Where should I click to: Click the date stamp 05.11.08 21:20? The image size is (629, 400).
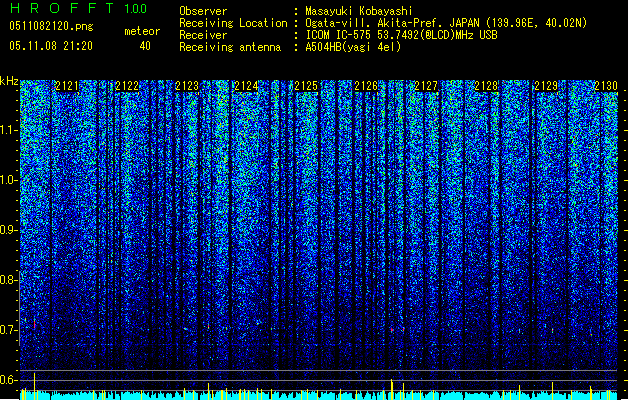pos(51,46)
